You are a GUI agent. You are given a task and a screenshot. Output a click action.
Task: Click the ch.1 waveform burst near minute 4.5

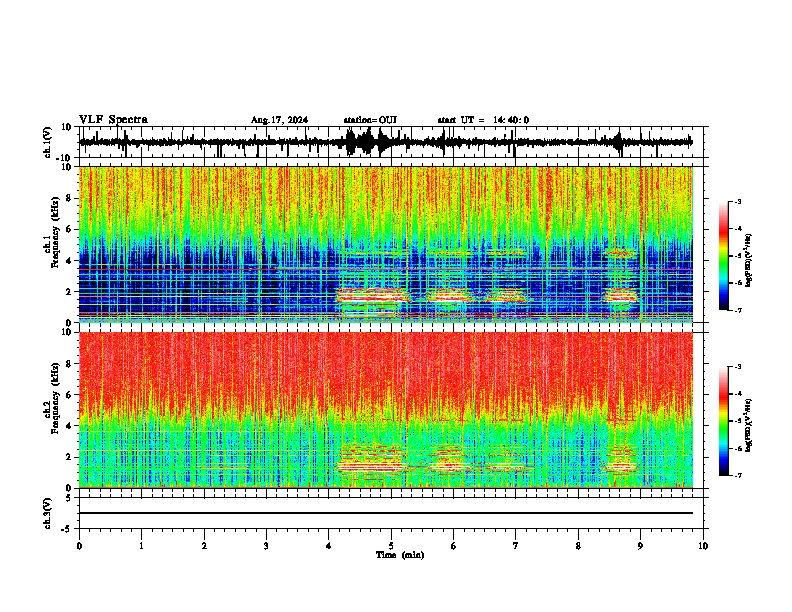(366, 142)
